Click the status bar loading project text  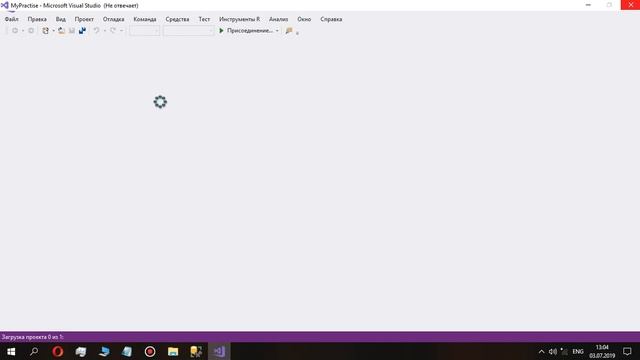(33, 337)
